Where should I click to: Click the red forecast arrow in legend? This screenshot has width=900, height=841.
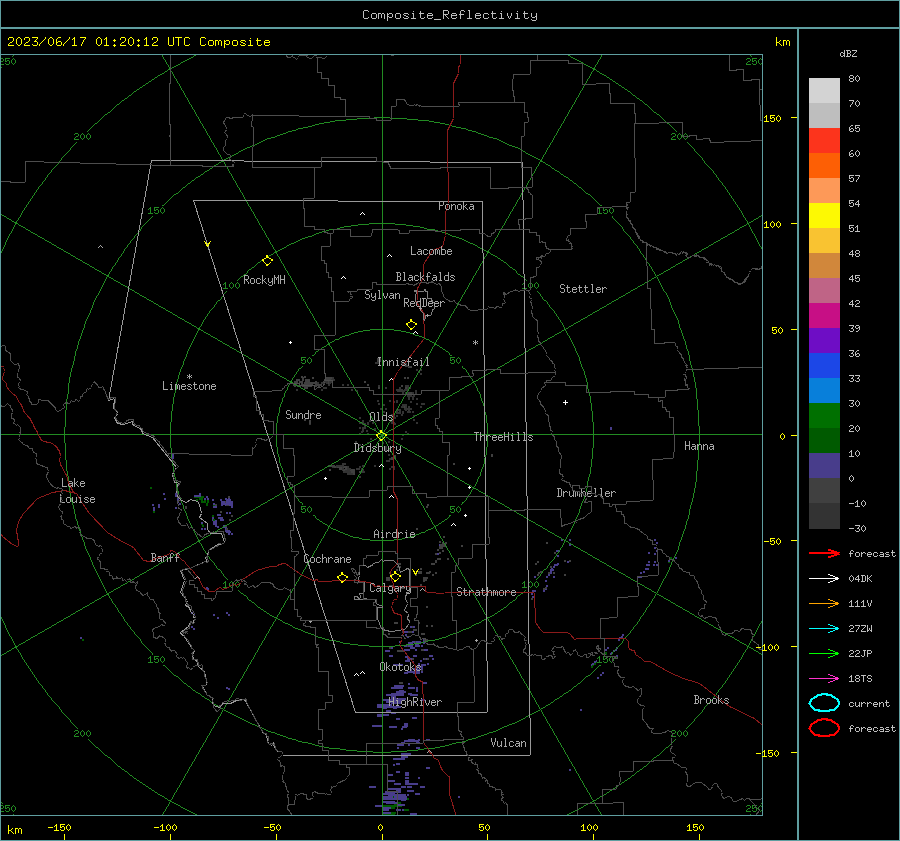pyautogui.click(x=824, y=553)
